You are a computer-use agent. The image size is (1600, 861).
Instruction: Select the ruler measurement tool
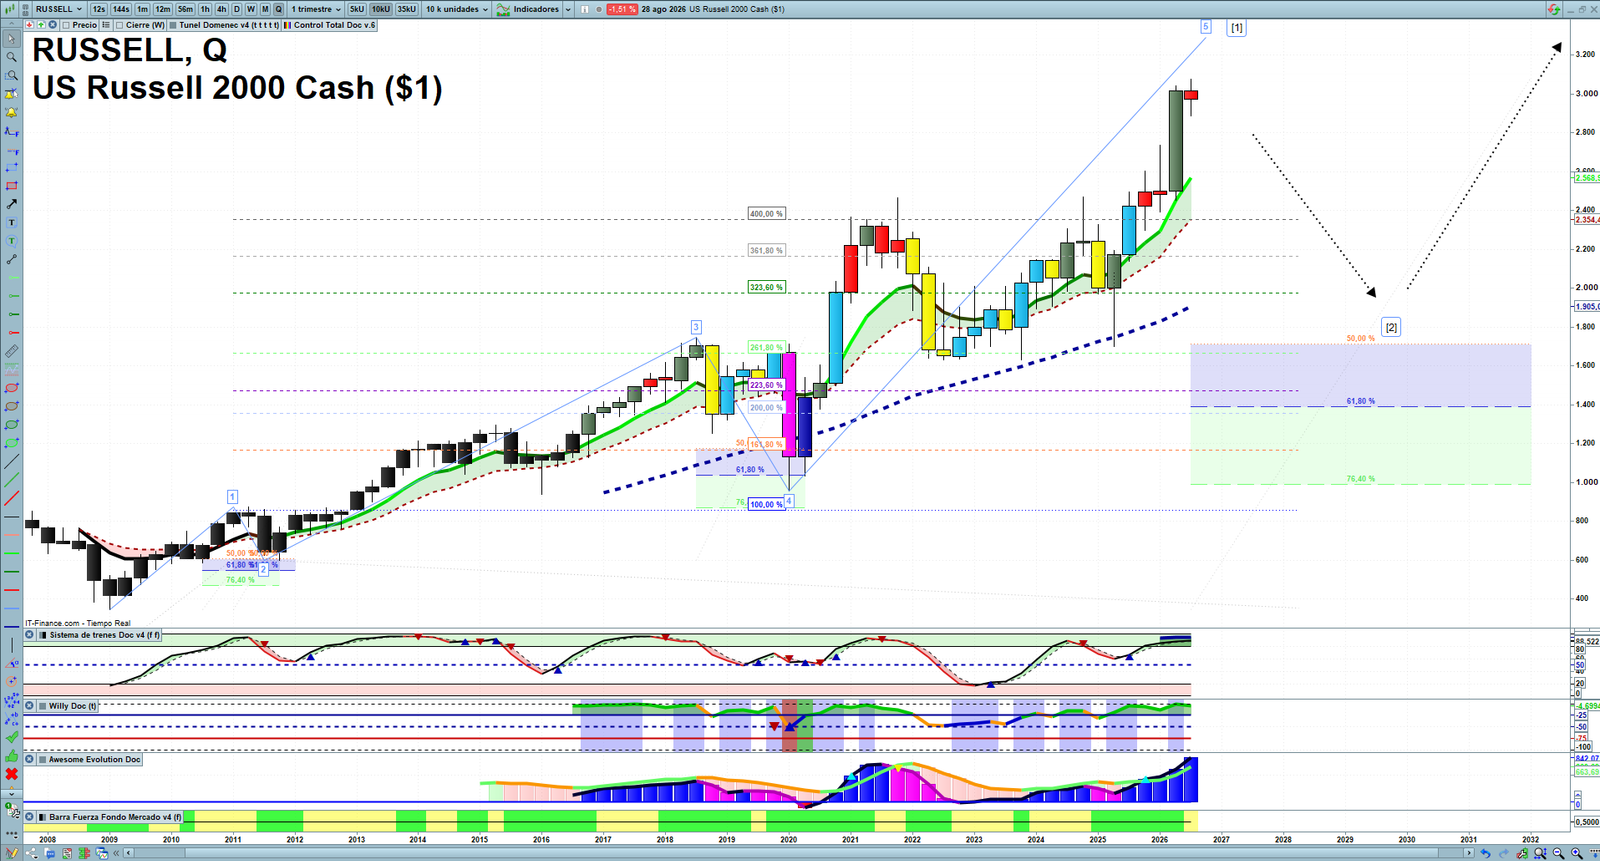pos(12,351)
